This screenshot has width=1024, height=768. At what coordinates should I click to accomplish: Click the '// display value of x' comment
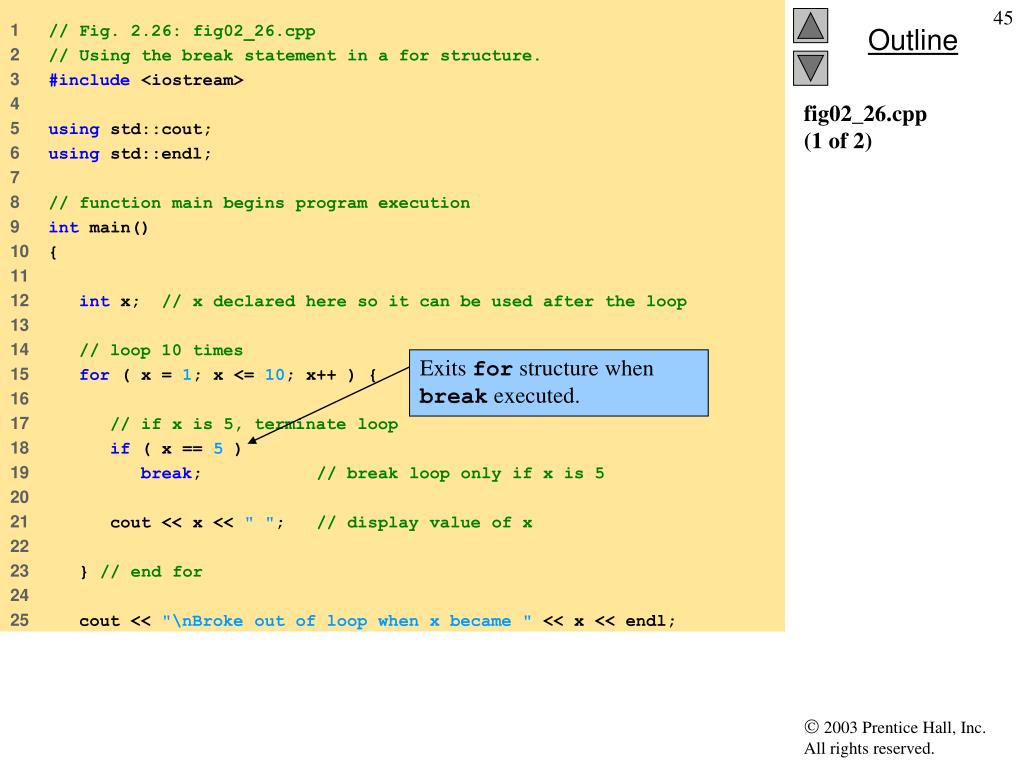click(424, 522)
